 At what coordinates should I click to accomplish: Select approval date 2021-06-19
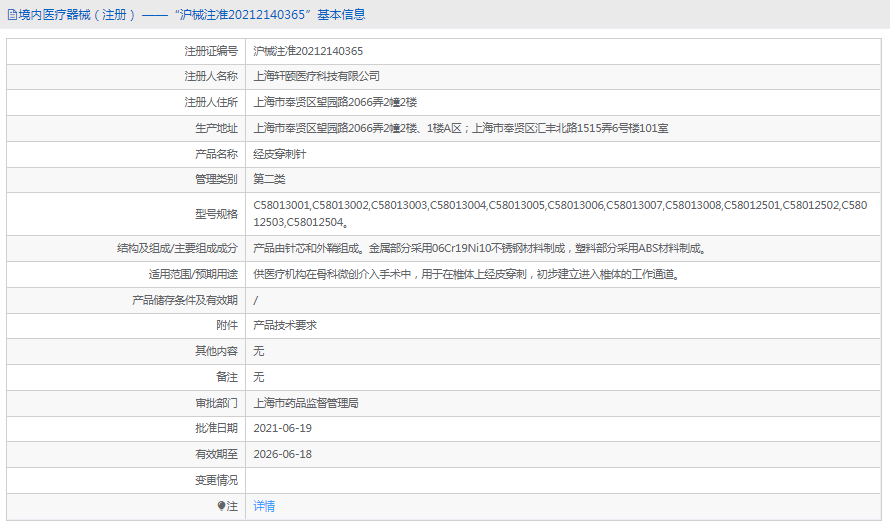[x=283, y=428]
